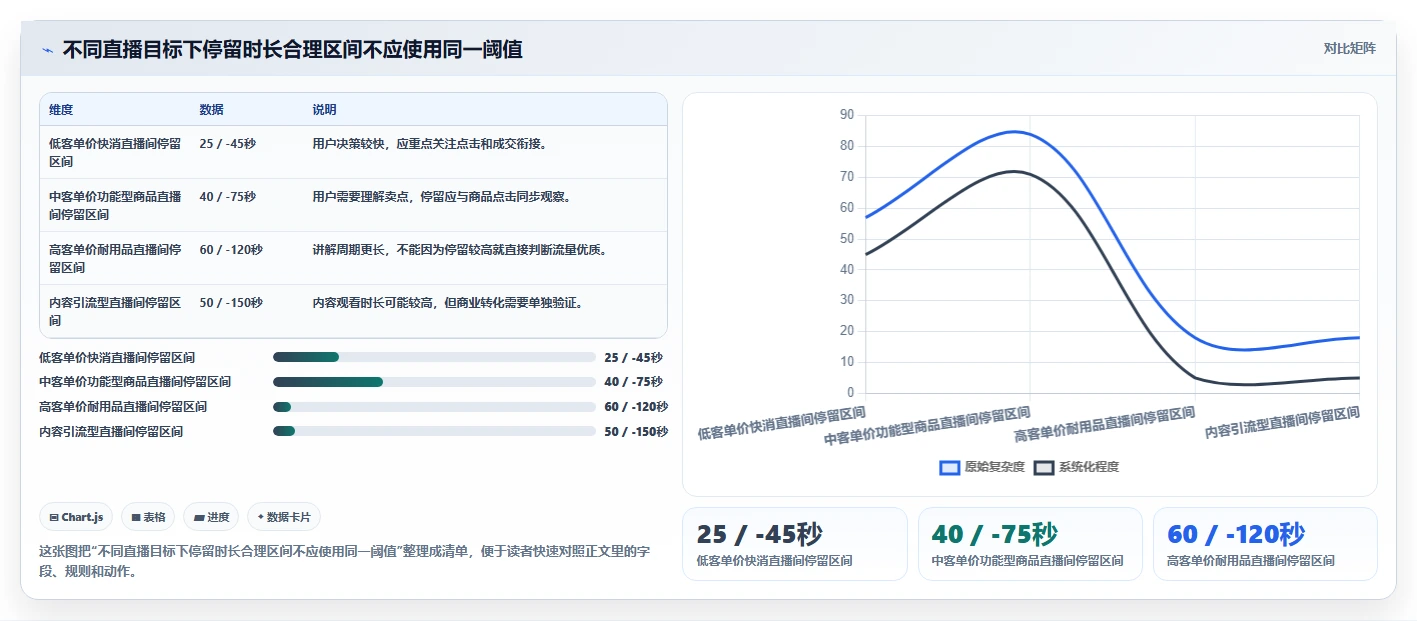This screenshot has height=621, width=1417.
Task: Click table row name 高客单价耐用品直播间停留区间
Action: click(115, 258)
